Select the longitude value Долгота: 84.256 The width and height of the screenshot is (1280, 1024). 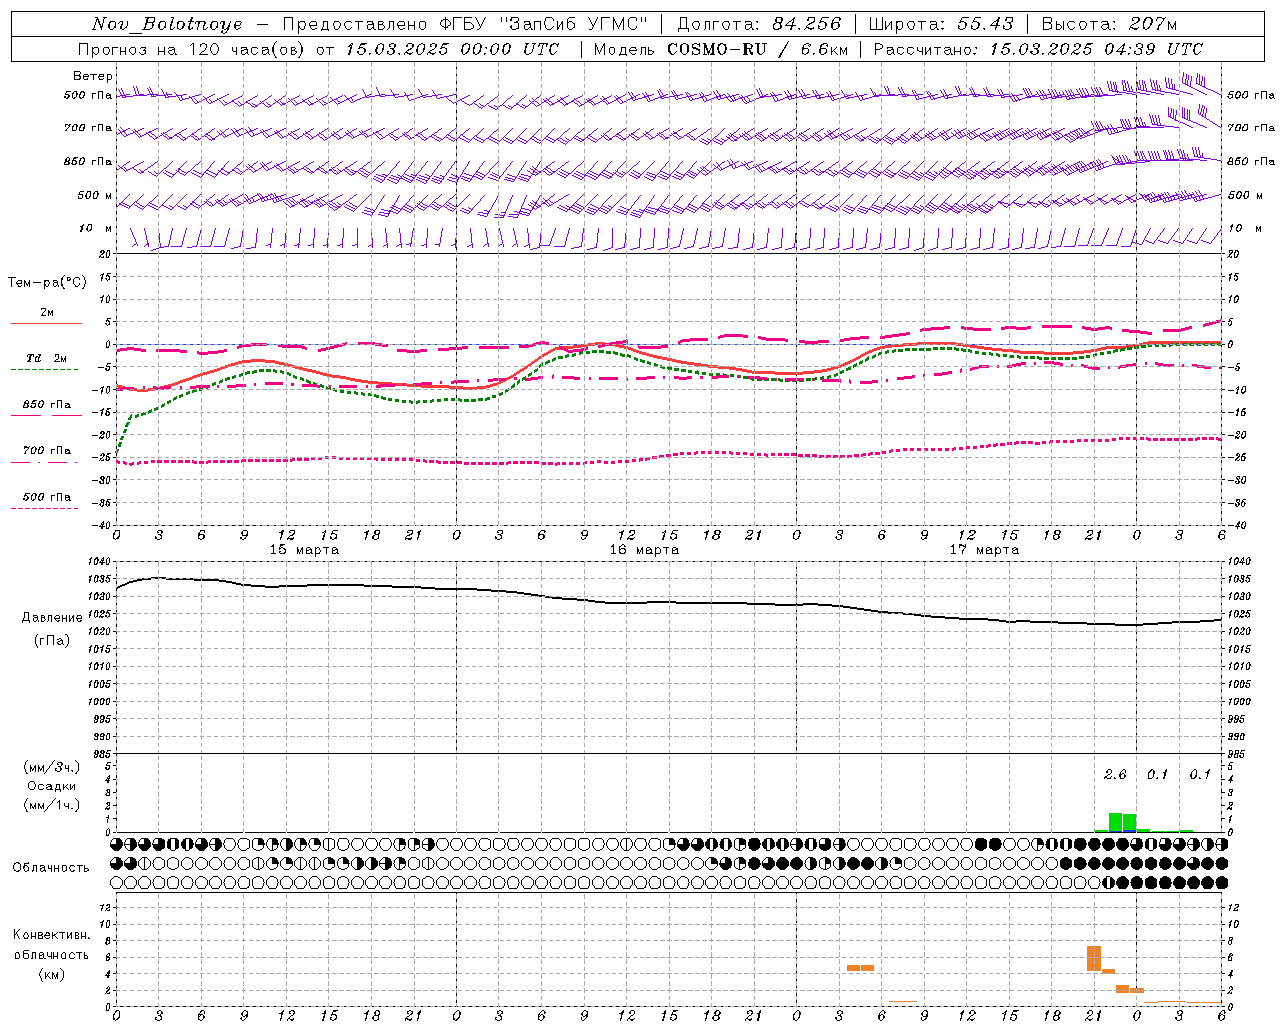pyautogui.click(x=759, y=24)
